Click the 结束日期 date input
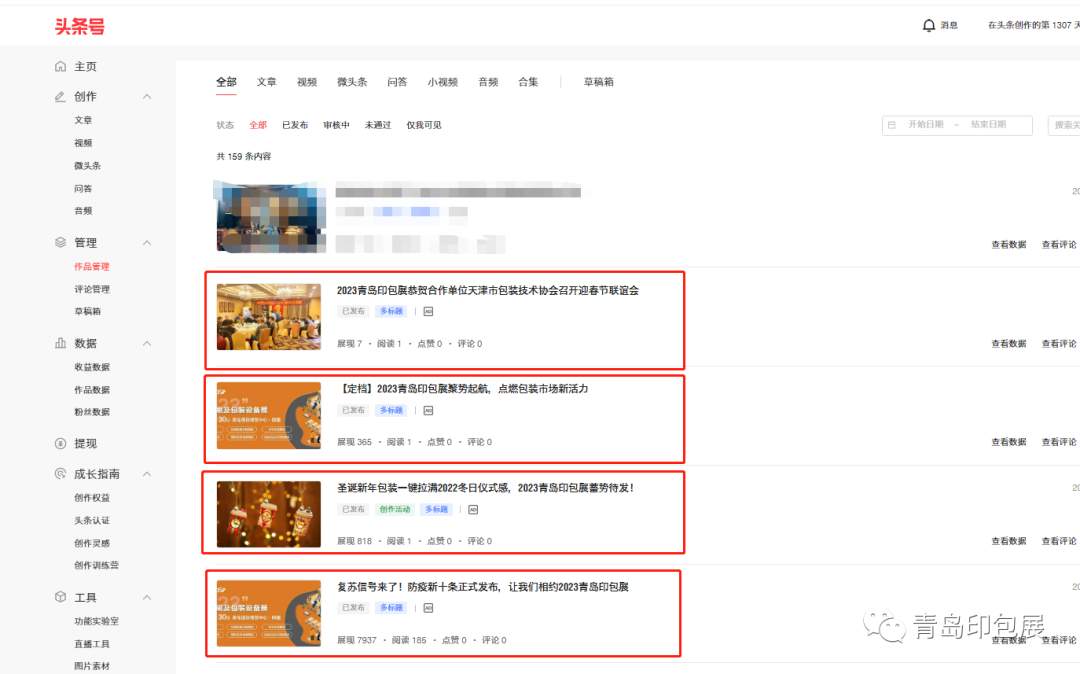The height and width of the screenshot is (674, 1080). pyautogui.click(x=989, y=125)
